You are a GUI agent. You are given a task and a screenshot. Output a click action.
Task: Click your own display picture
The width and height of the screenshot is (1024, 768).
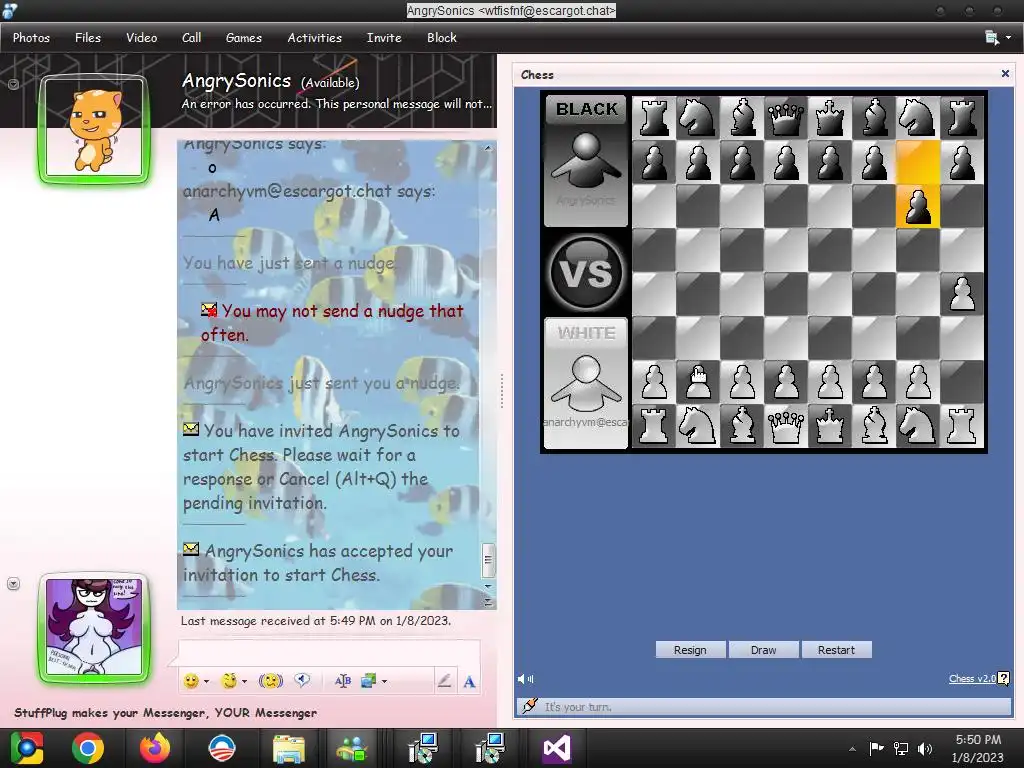[x=94, y=628]
